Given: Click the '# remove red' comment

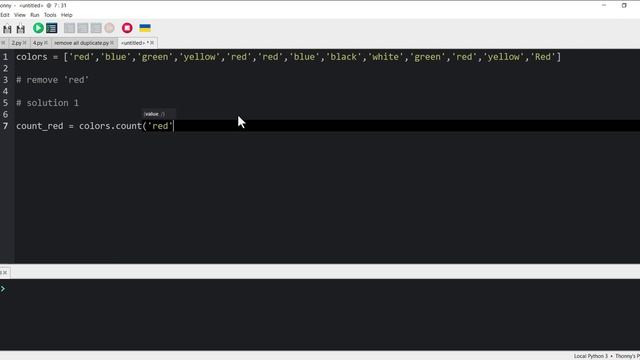Looking at the screenshot, I should pos(52,80).
